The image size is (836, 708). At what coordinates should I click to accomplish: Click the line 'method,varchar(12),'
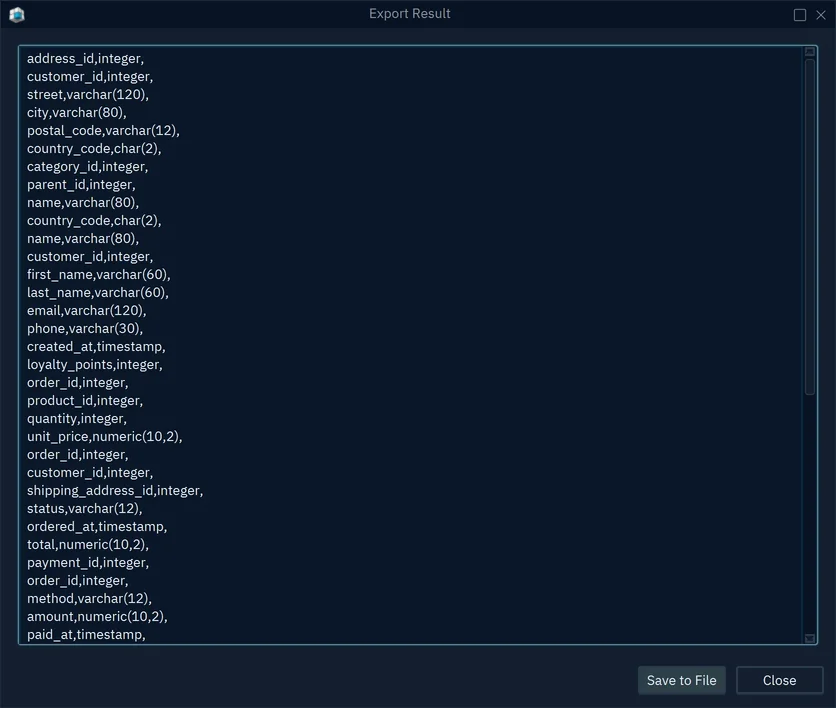pos(90,599)
